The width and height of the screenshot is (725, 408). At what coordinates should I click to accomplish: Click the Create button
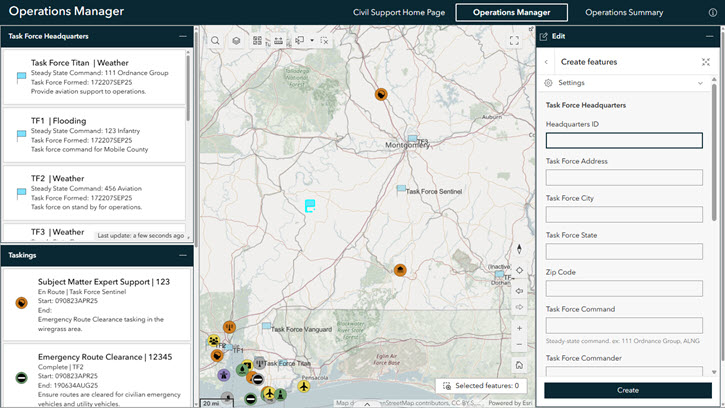point(628,390)
